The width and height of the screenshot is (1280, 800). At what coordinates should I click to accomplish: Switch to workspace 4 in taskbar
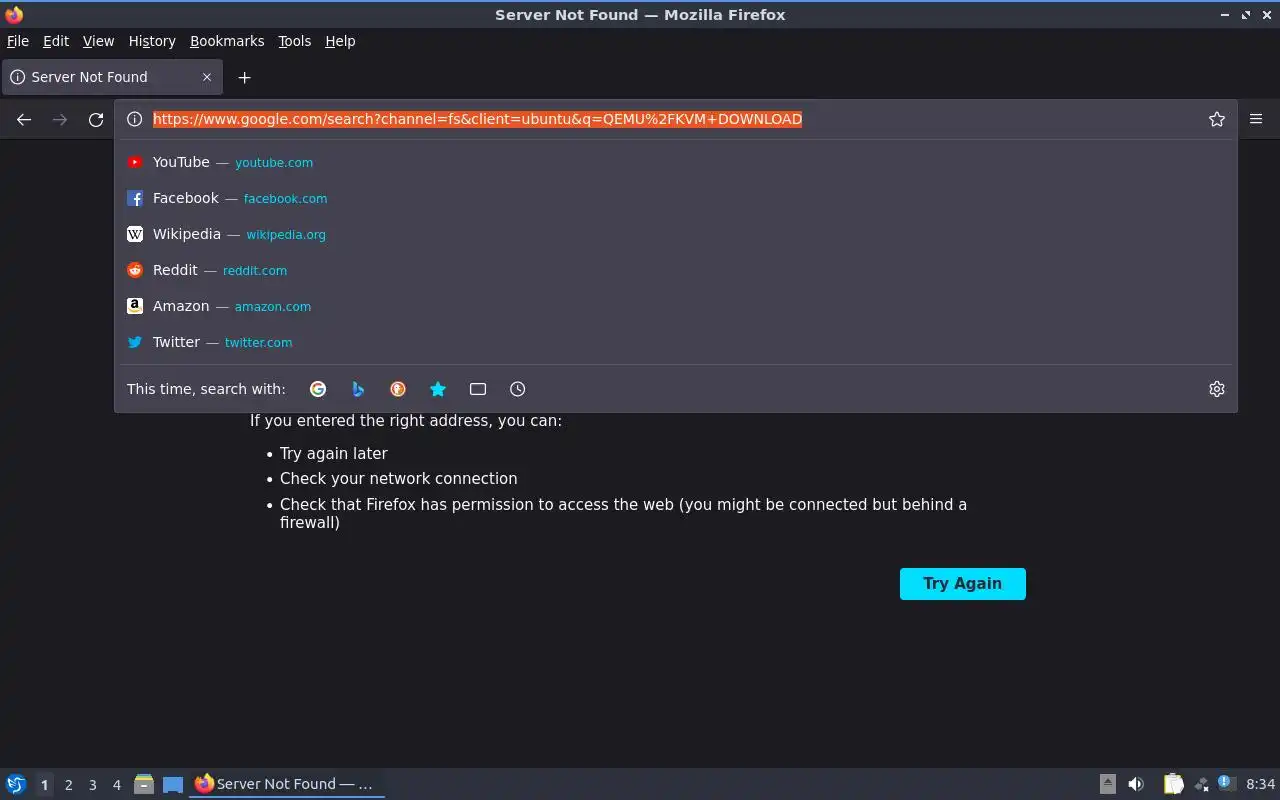(116, 785)
